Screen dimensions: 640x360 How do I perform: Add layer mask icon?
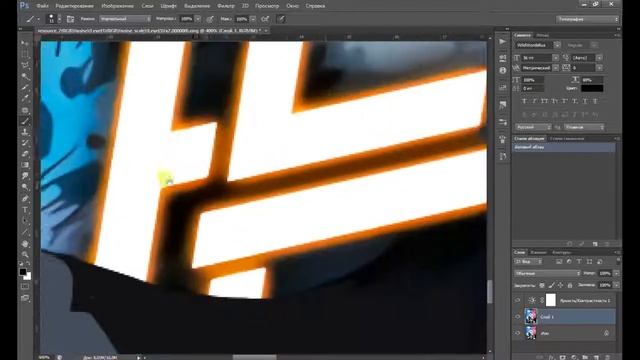coord(563,358)
